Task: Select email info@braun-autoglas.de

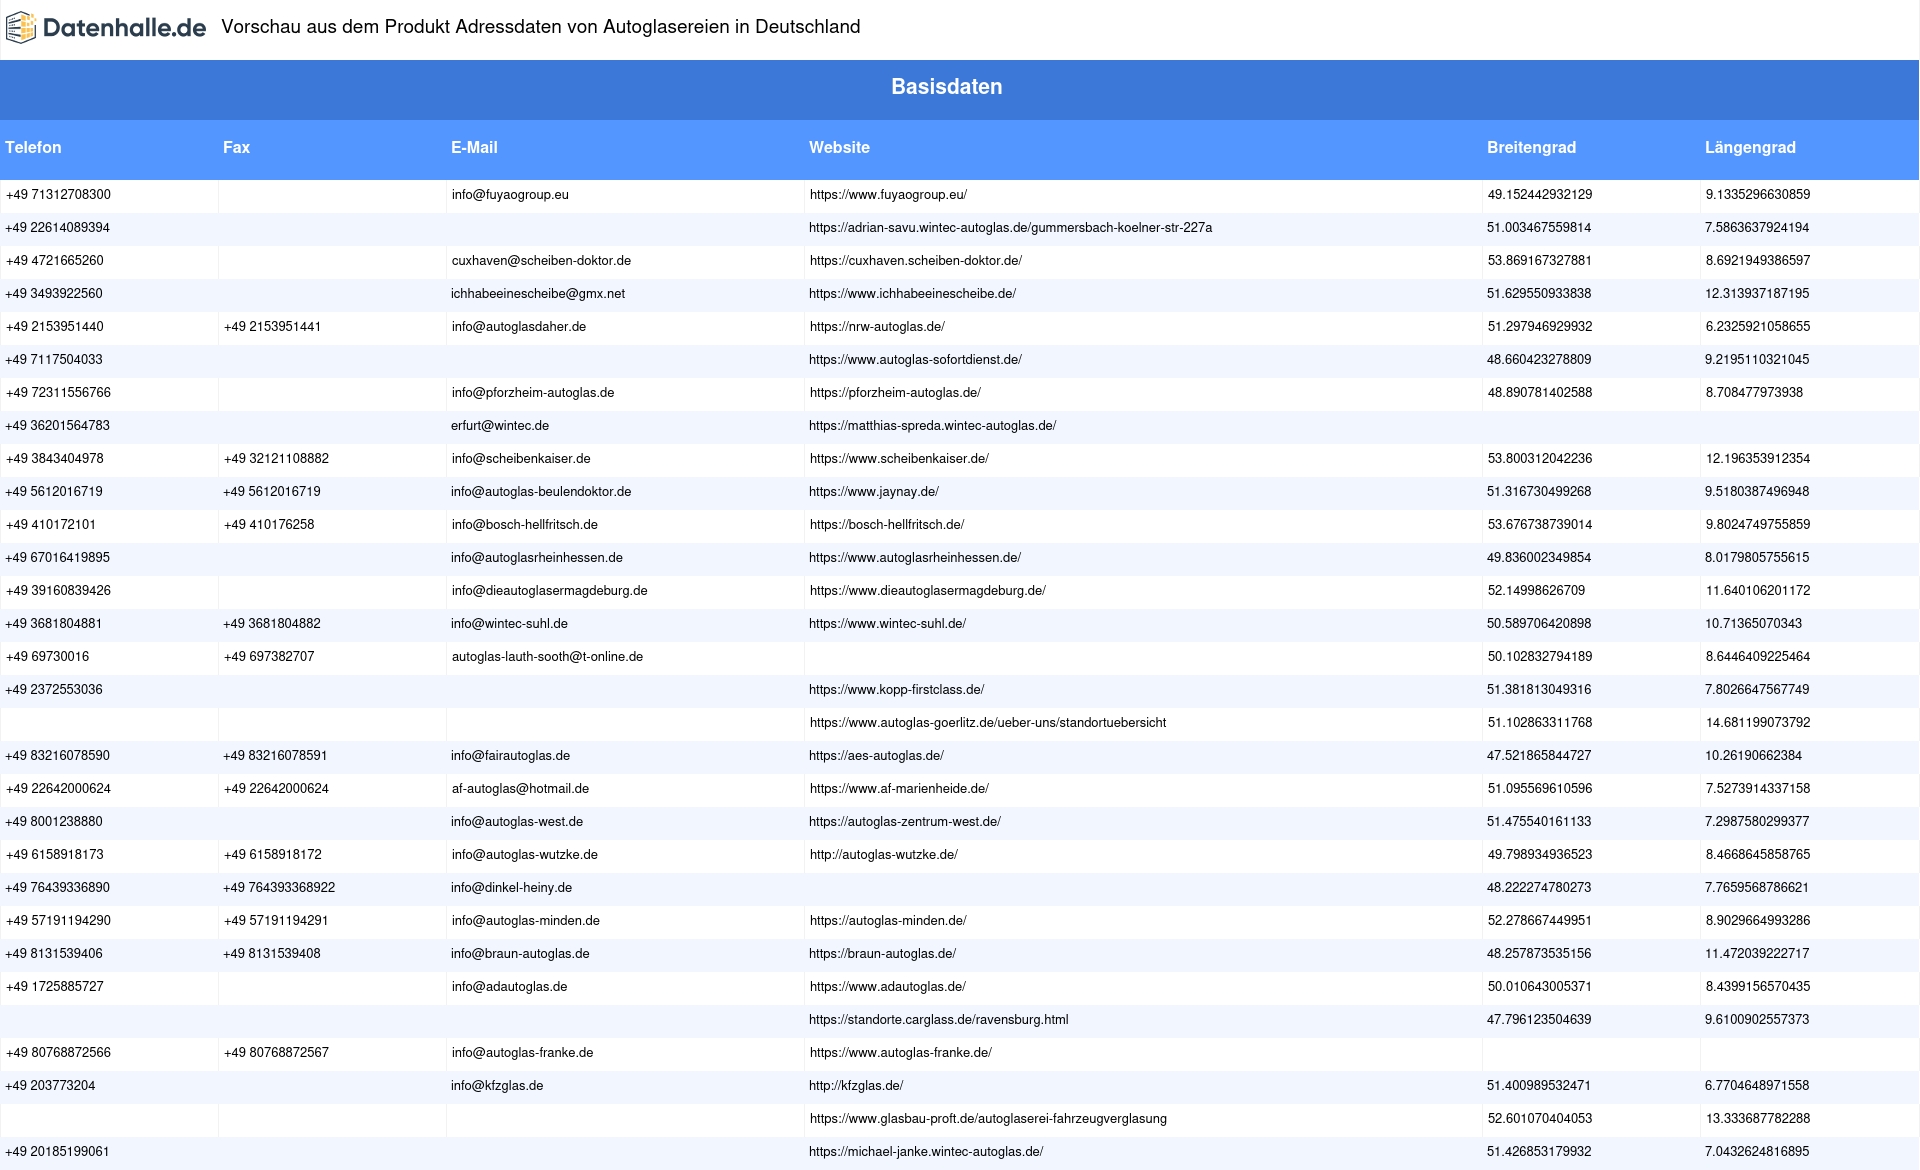Action: 520,954
